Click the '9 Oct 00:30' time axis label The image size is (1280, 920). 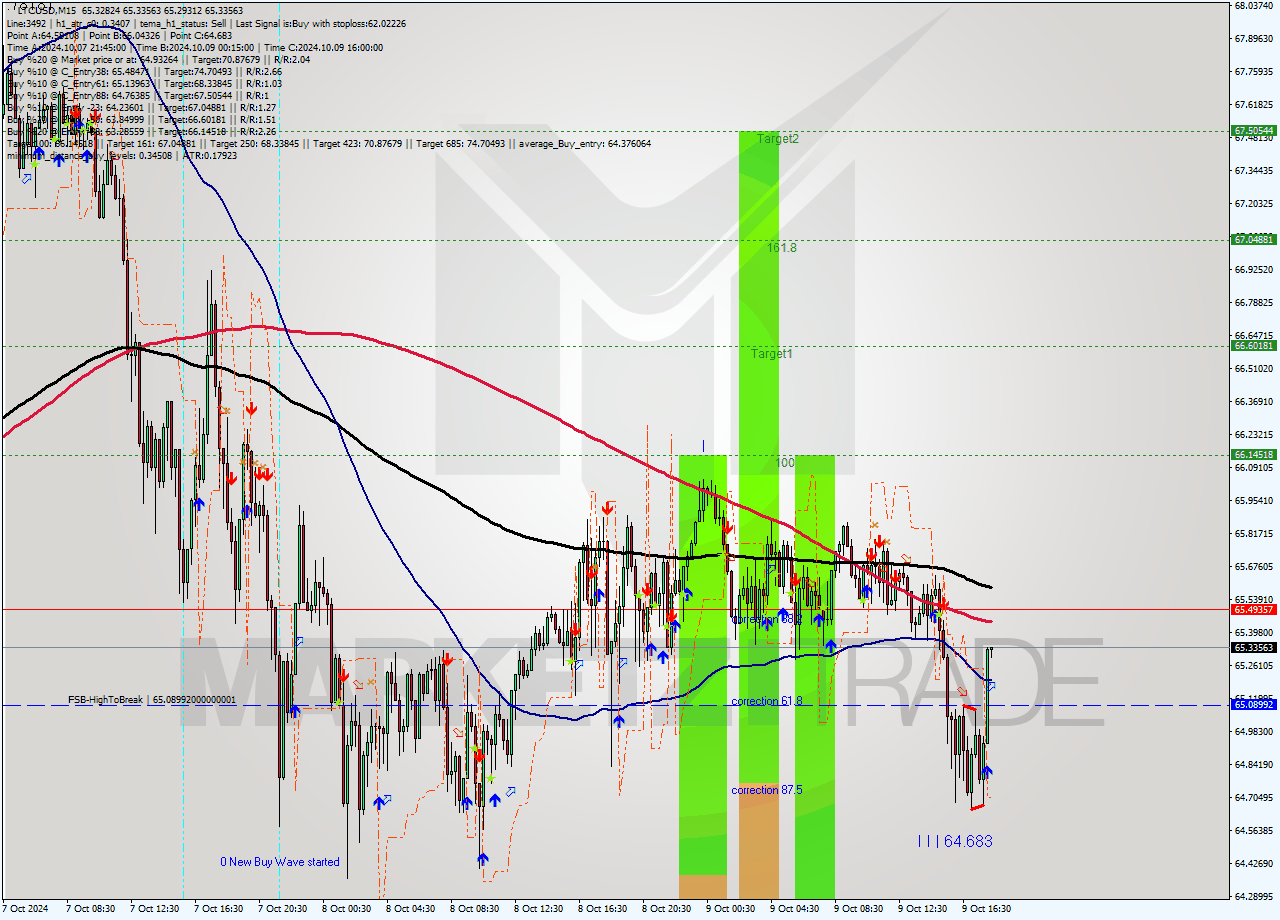point(730,909)
